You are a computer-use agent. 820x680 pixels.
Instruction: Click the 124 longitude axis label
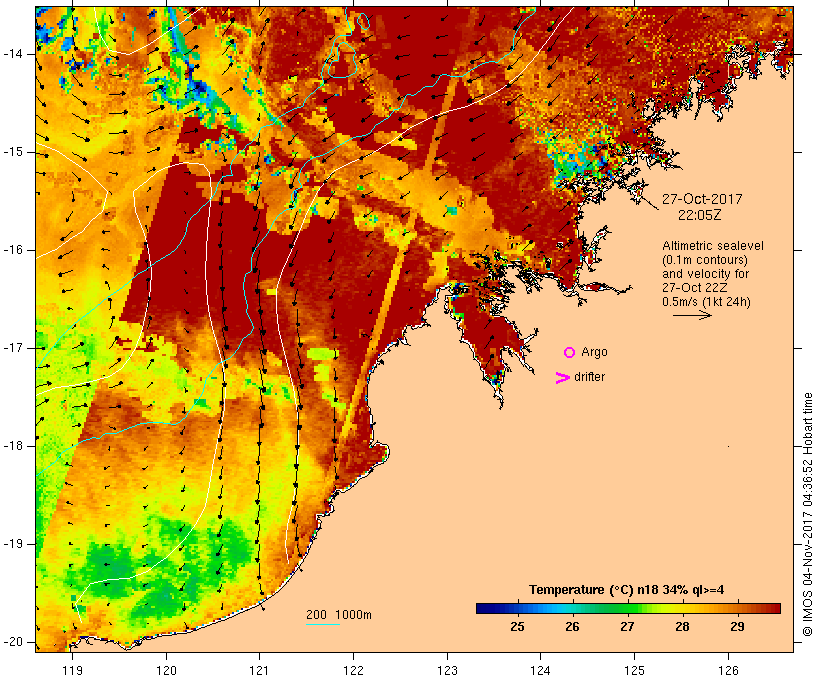[x=541, y=671]
